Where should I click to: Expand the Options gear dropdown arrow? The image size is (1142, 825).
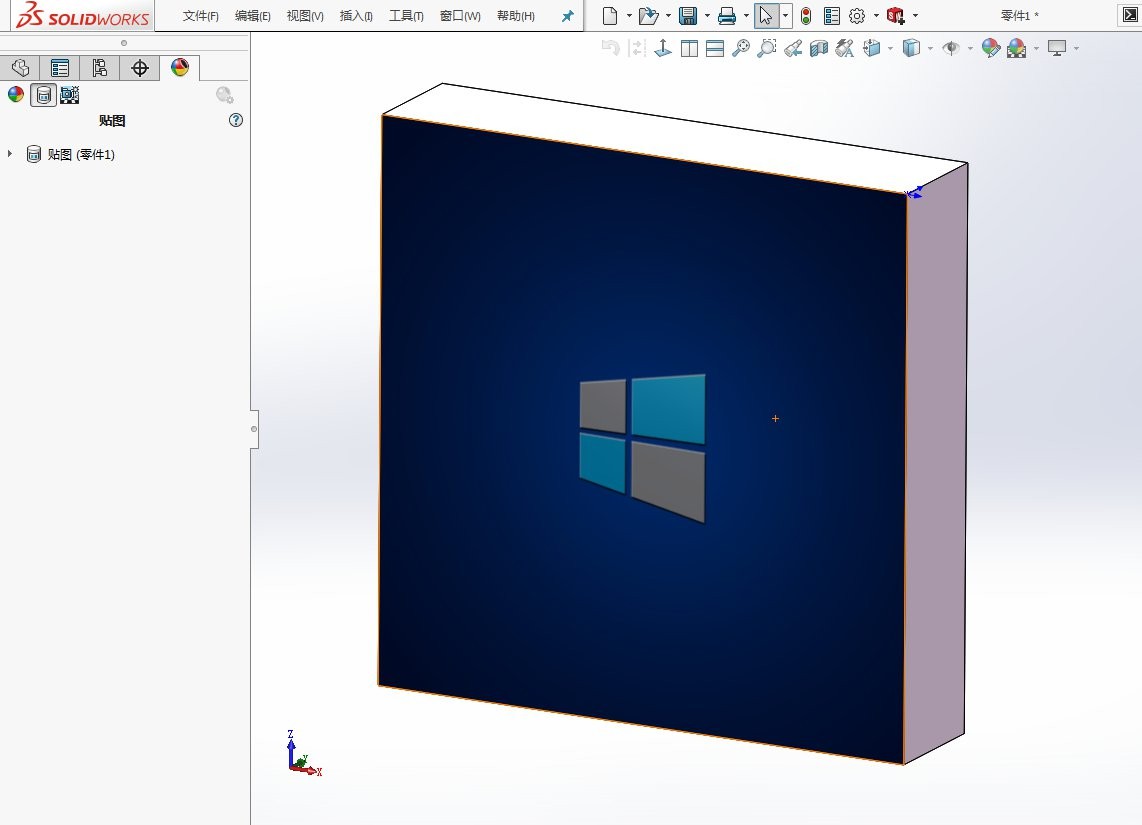tap(876, 15)
